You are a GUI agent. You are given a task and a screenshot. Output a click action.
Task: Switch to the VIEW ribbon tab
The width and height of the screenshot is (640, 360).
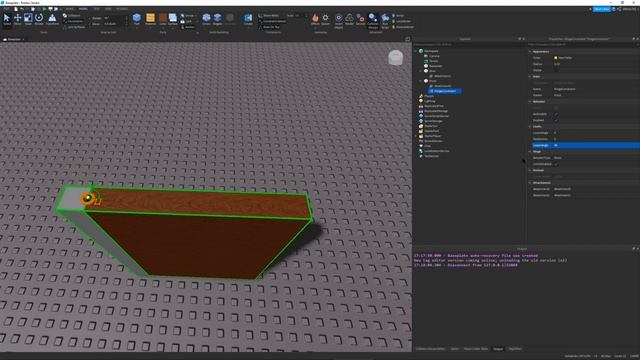108,9
